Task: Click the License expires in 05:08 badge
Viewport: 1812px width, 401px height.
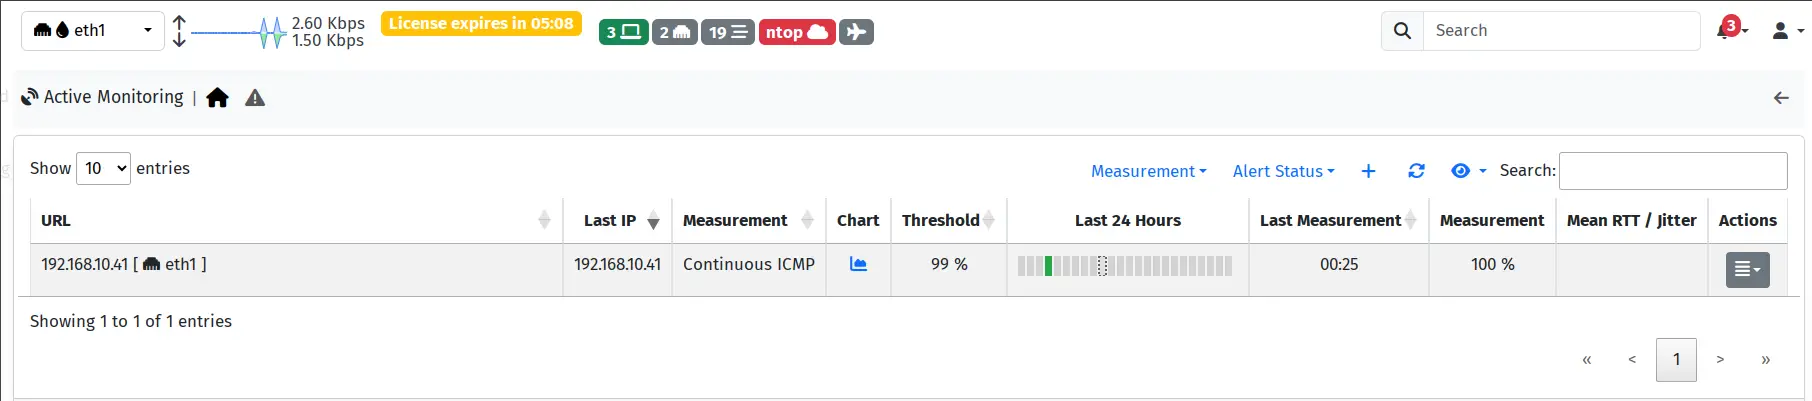Action: pyautogui.click(x=481, y=23)
